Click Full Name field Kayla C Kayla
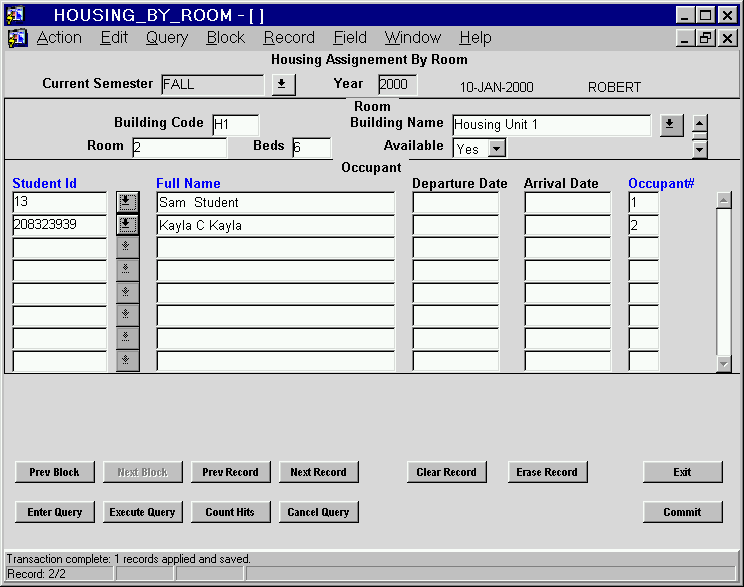Image resolution: width=744 pixels, height=587 pixels. 276,225
